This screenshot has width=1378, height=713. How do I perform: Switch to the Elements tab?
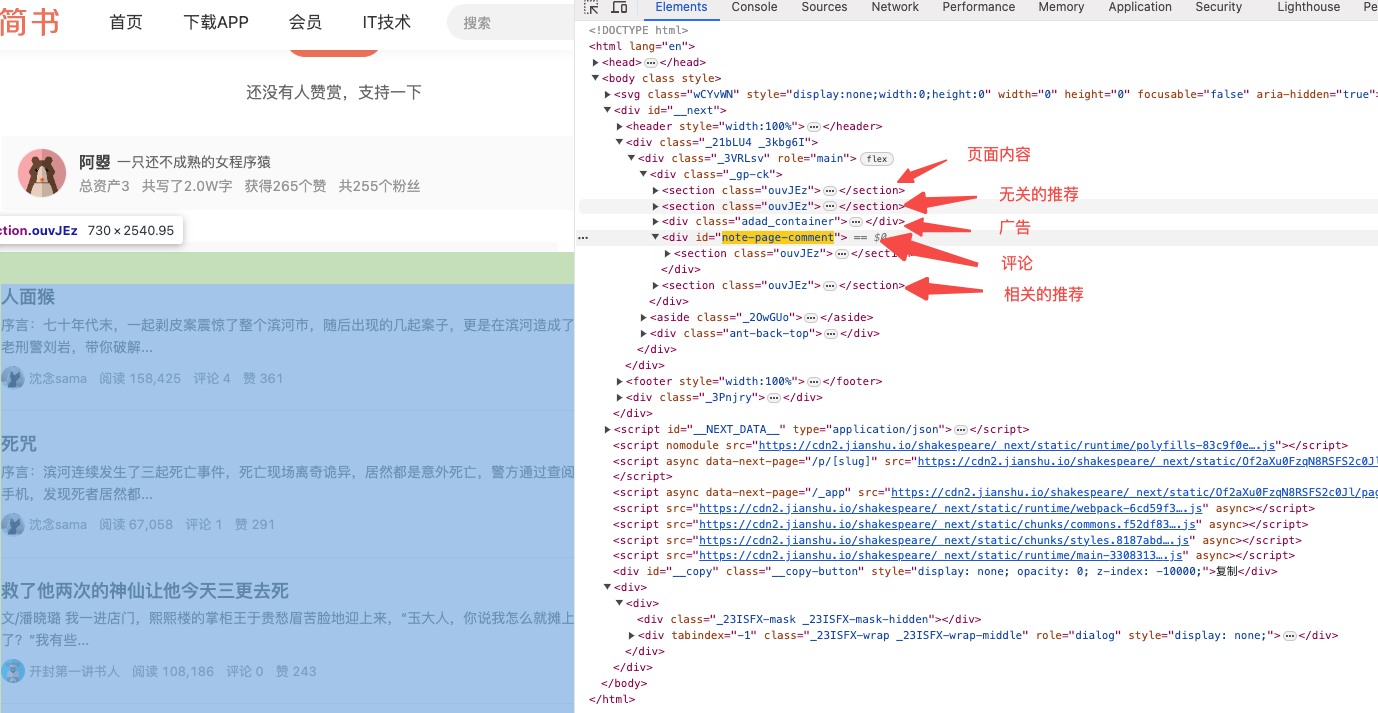681,7
